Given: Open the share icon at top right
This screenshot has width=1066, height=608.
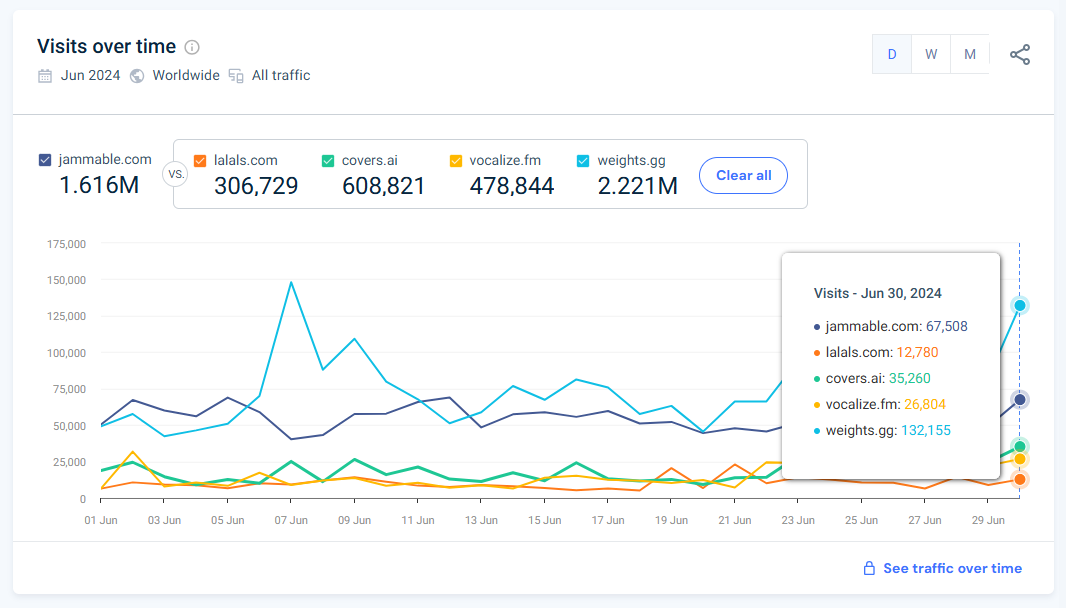Looking at the screenshot, I should pos(1019,54).
